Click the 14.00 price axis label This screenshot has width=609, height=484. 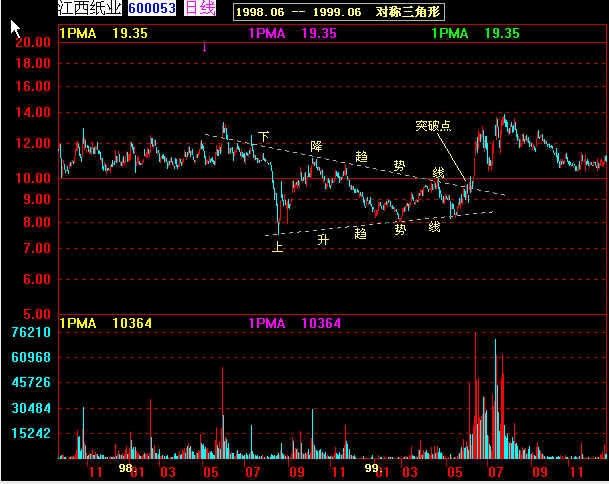(33, 113)
